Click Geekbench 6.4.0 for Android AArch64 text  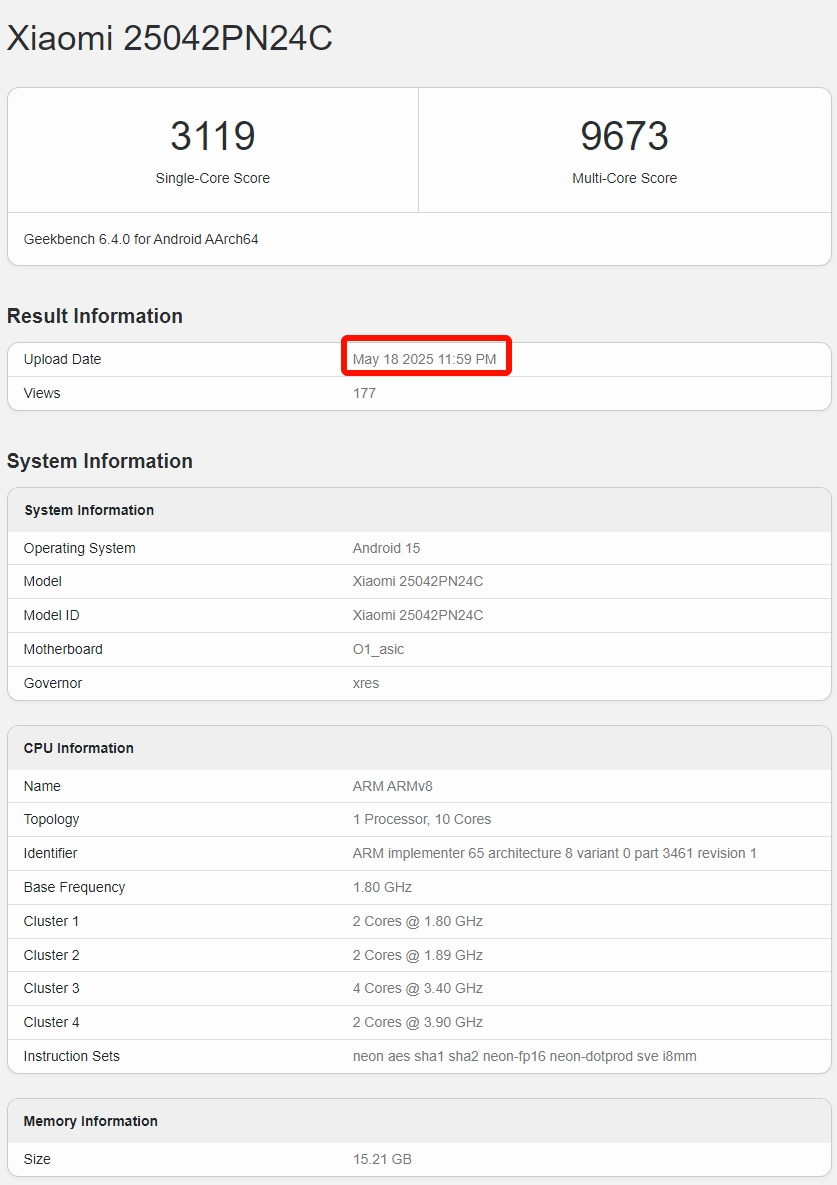click(x=141, y=239)
